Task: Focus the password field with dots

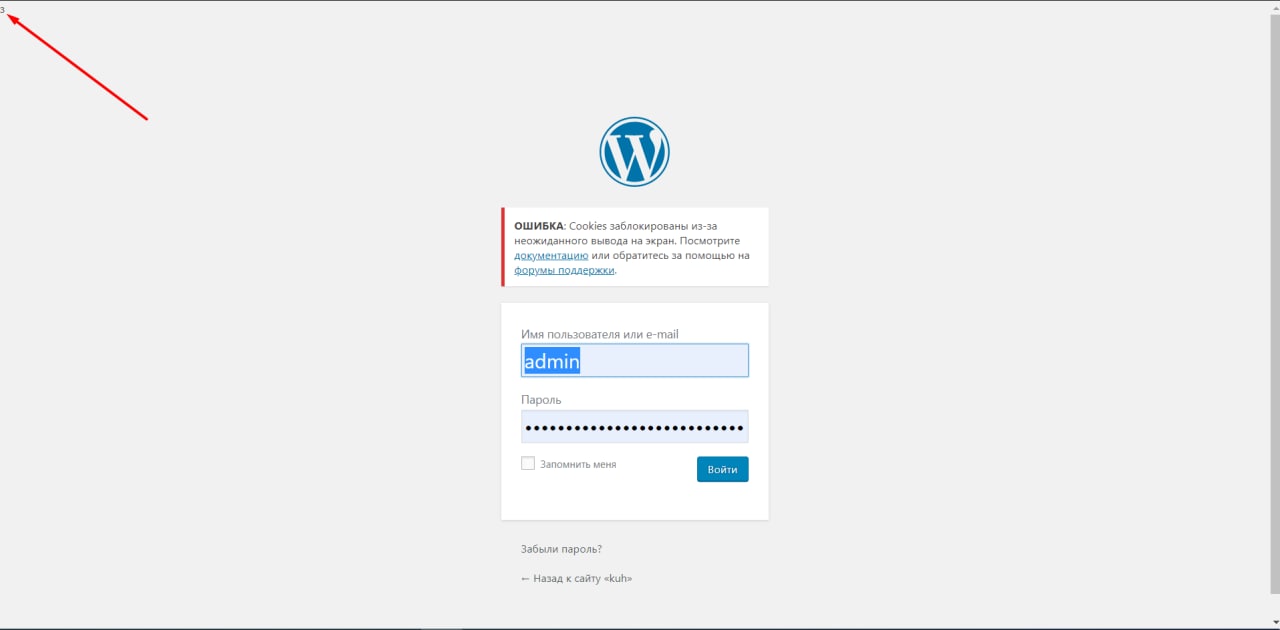Action: tap(634, 427)
